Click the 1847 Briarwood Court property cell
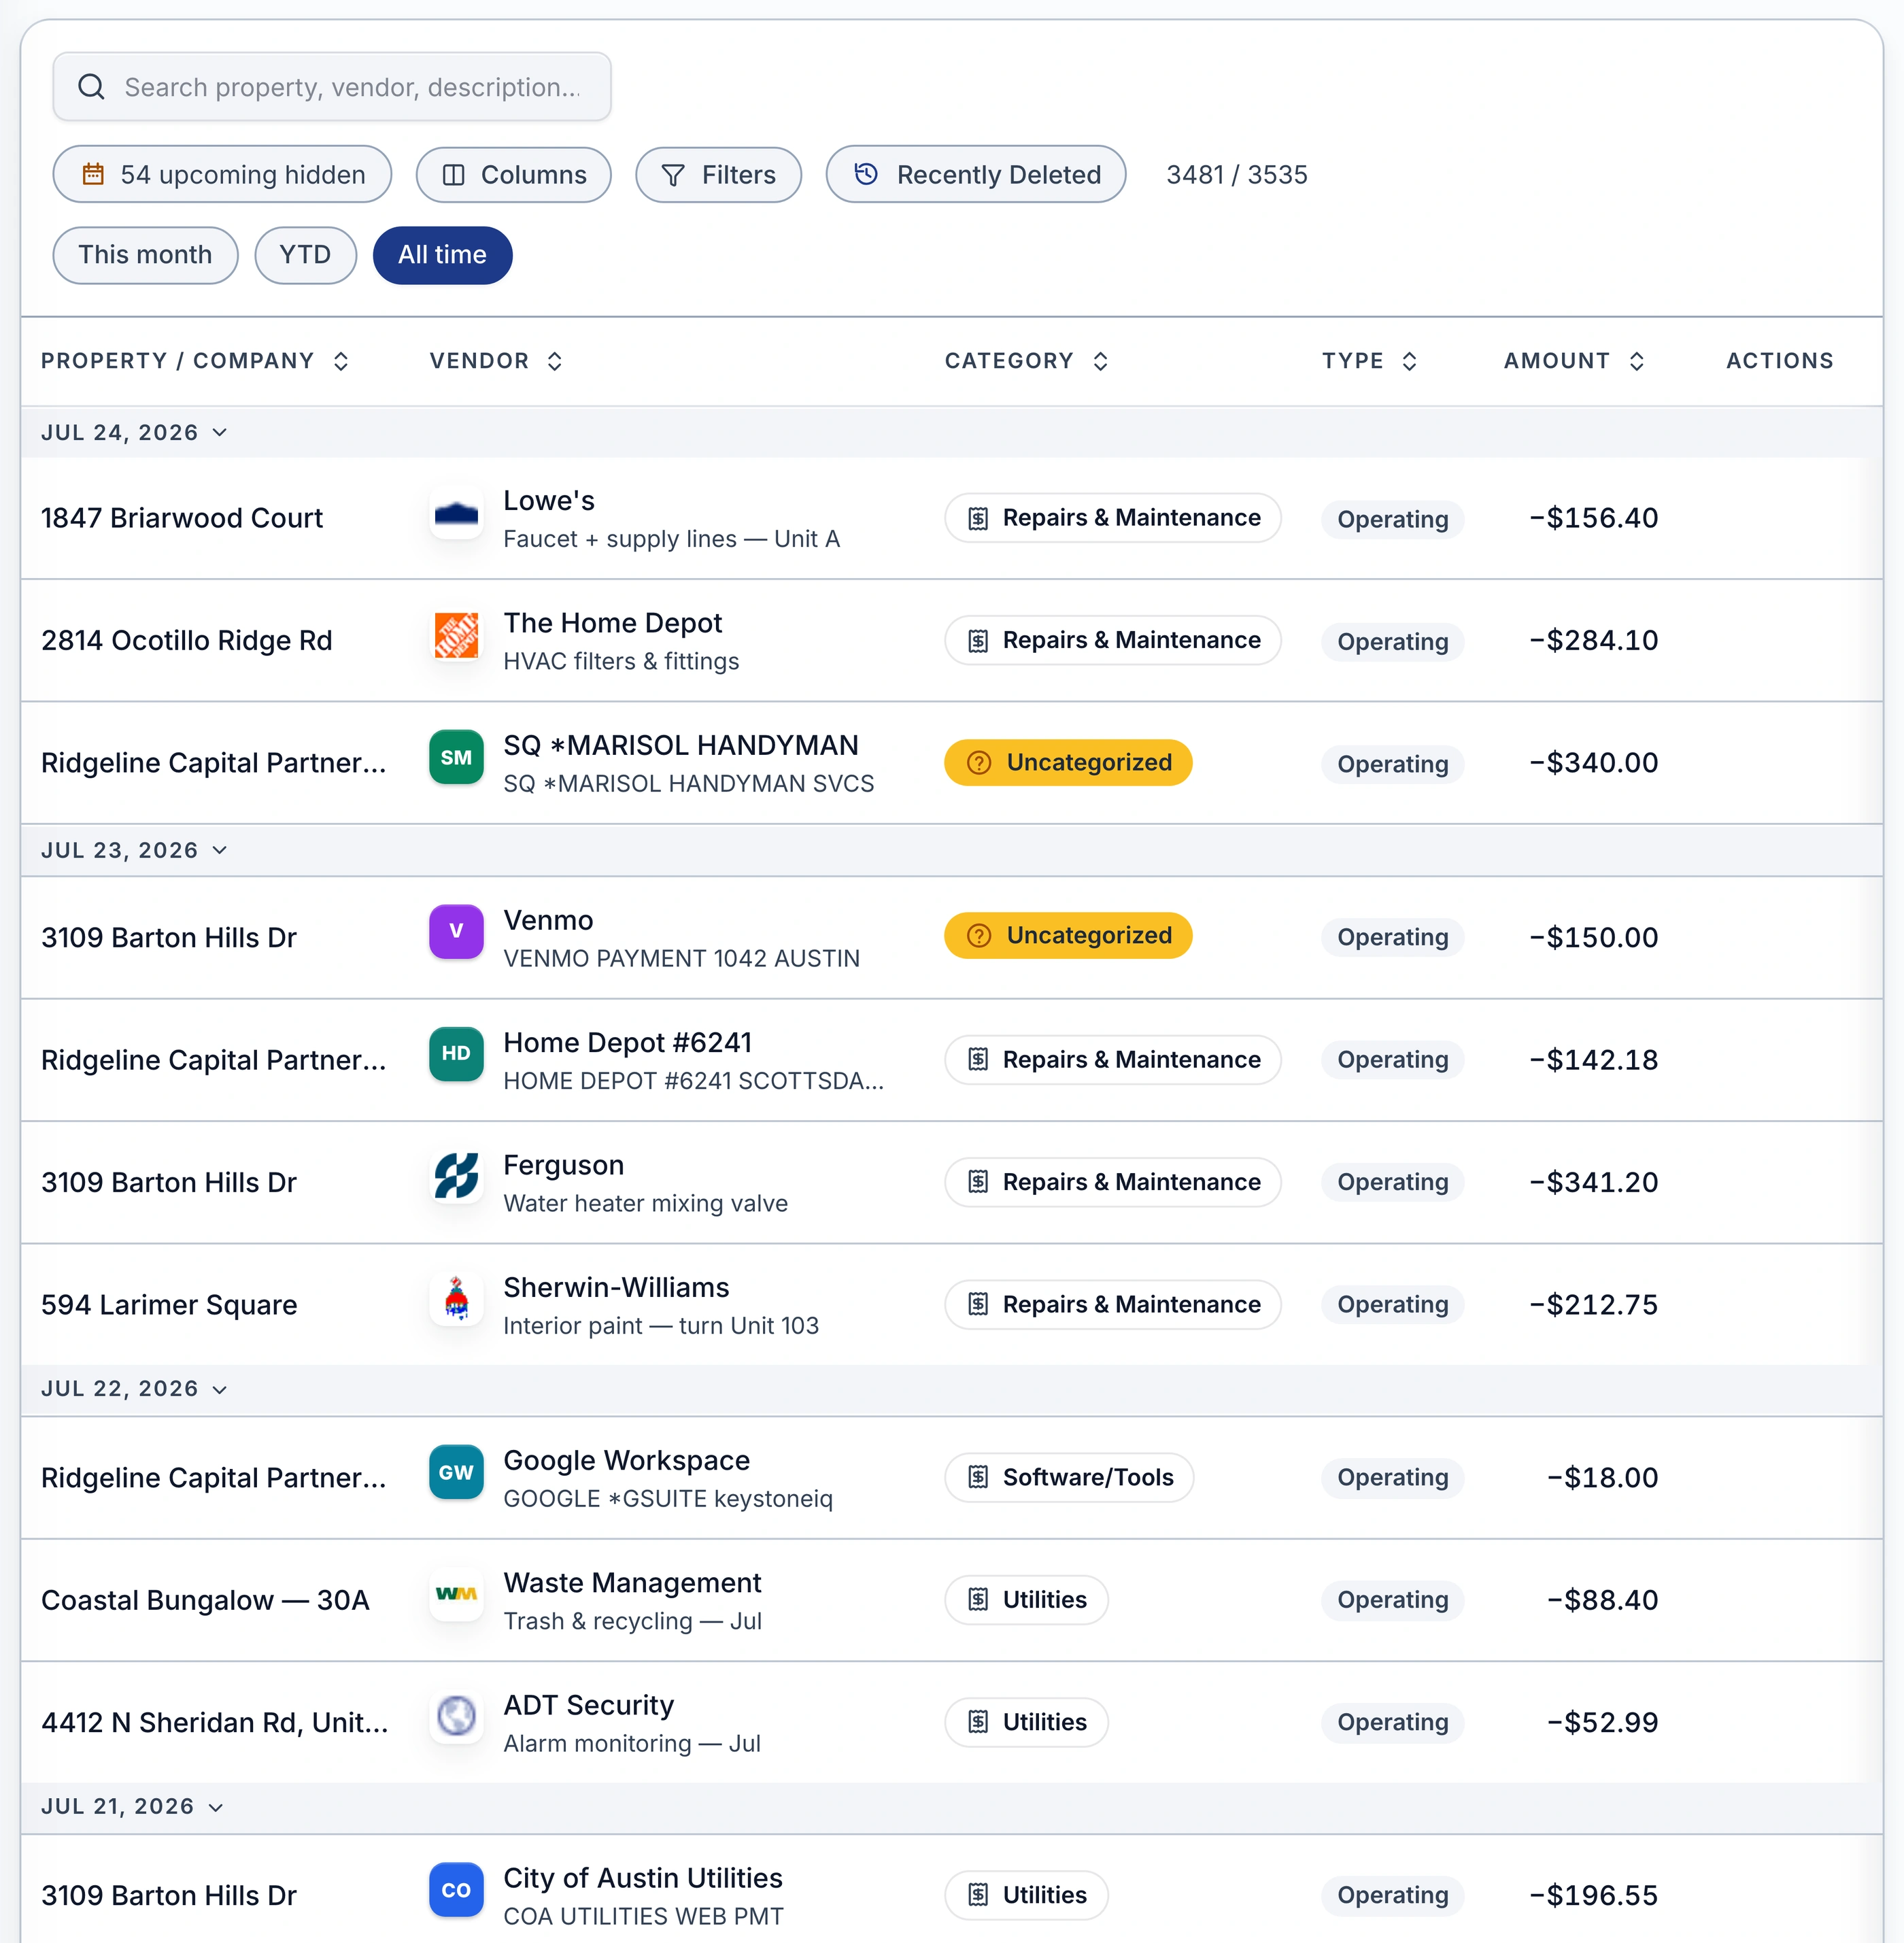Viewport: 1904px width, 1943px height. pos(182,518)
